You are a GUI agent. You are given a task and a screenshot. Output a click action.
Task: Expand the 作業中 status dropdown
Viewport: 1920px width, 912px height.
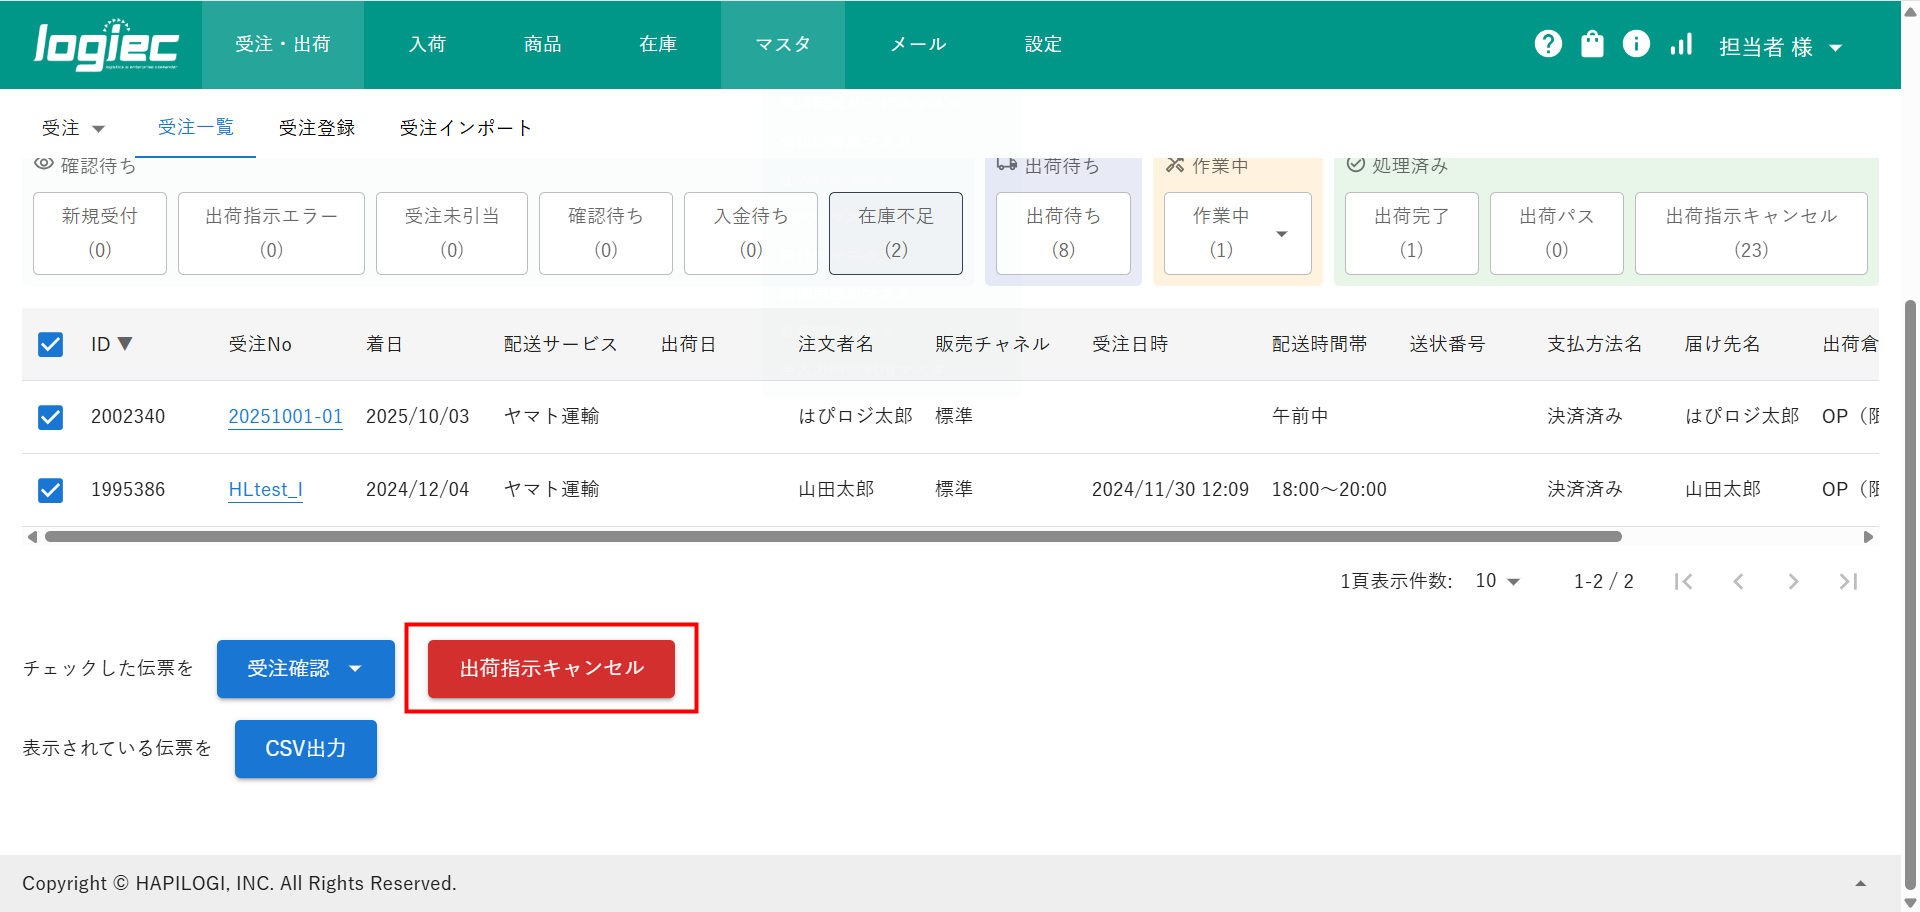[1281, 234]
